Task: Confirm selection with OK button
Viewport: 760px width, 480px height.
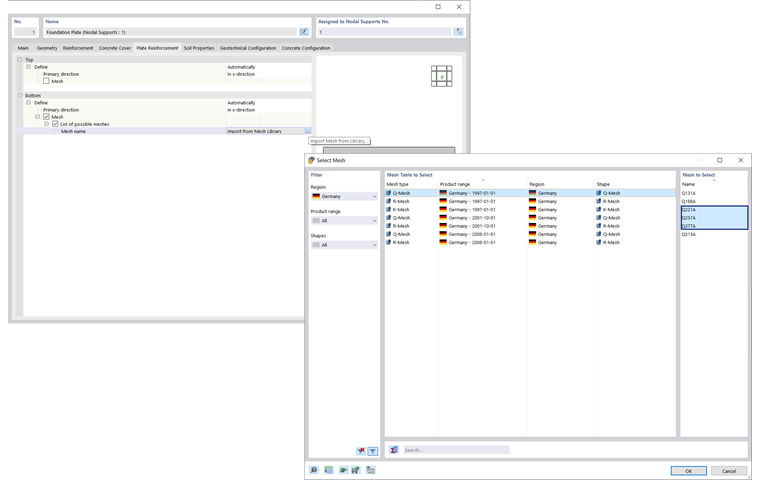Action: [x=688, y=471]
